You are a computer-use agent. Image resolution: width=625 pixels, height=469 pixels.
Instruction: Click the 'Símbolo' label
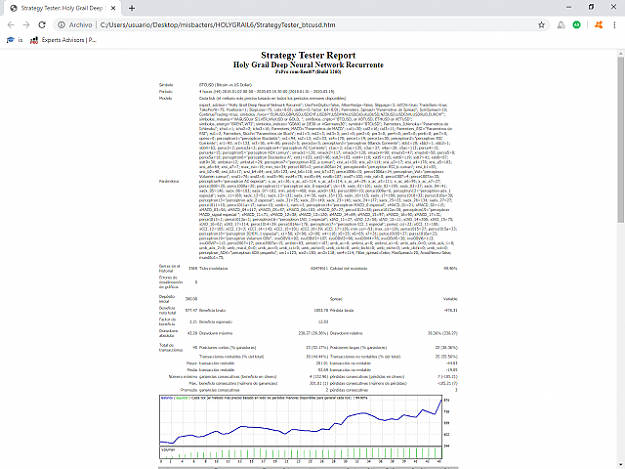coord(166,85)
